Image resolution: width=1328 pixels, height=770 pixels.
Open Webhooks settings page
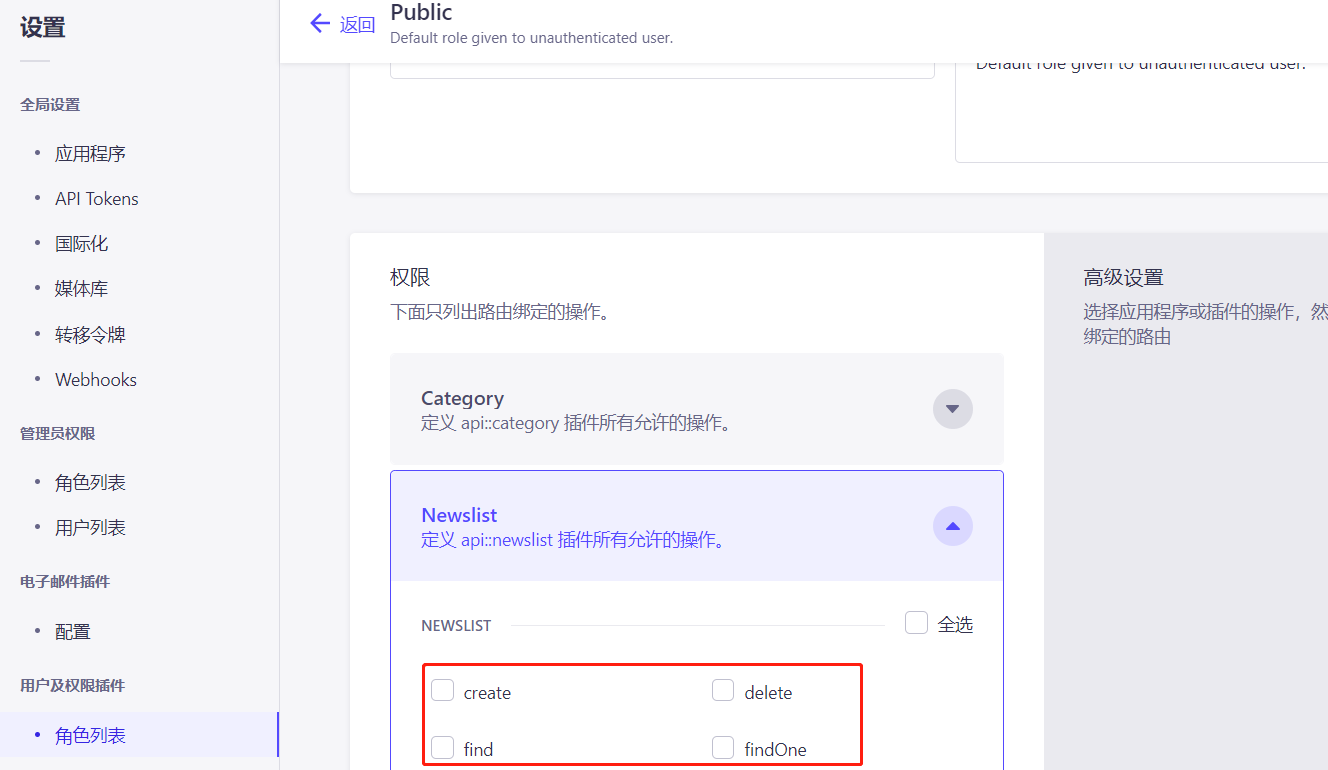point(96,380)
